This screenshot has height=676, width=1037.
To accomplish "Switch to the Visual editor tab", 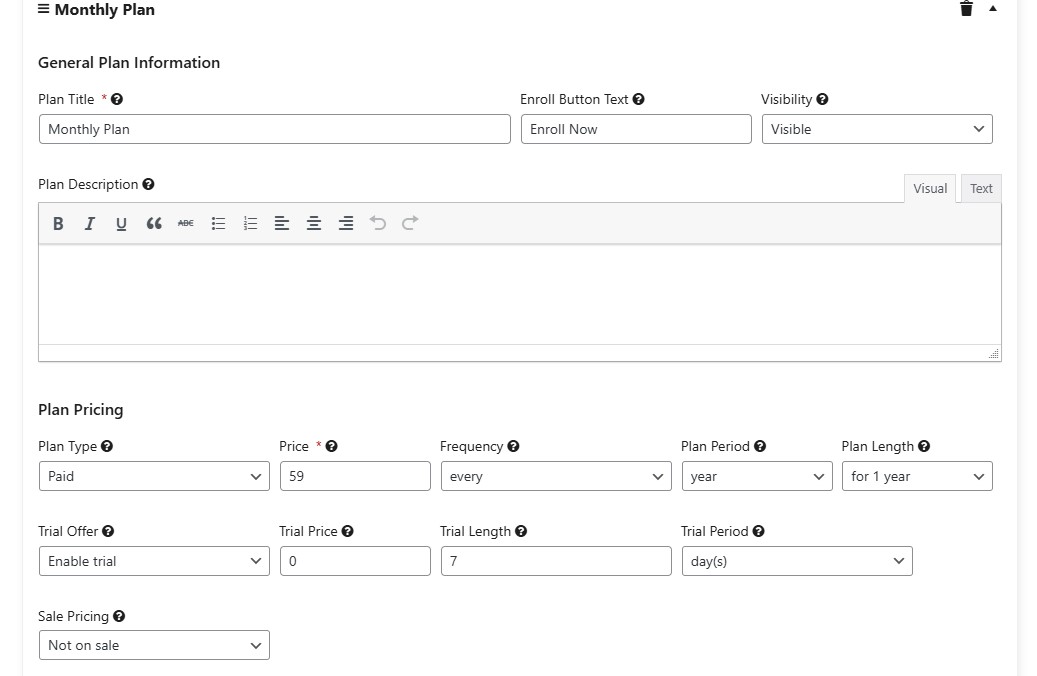I will [x=930, y=189].
